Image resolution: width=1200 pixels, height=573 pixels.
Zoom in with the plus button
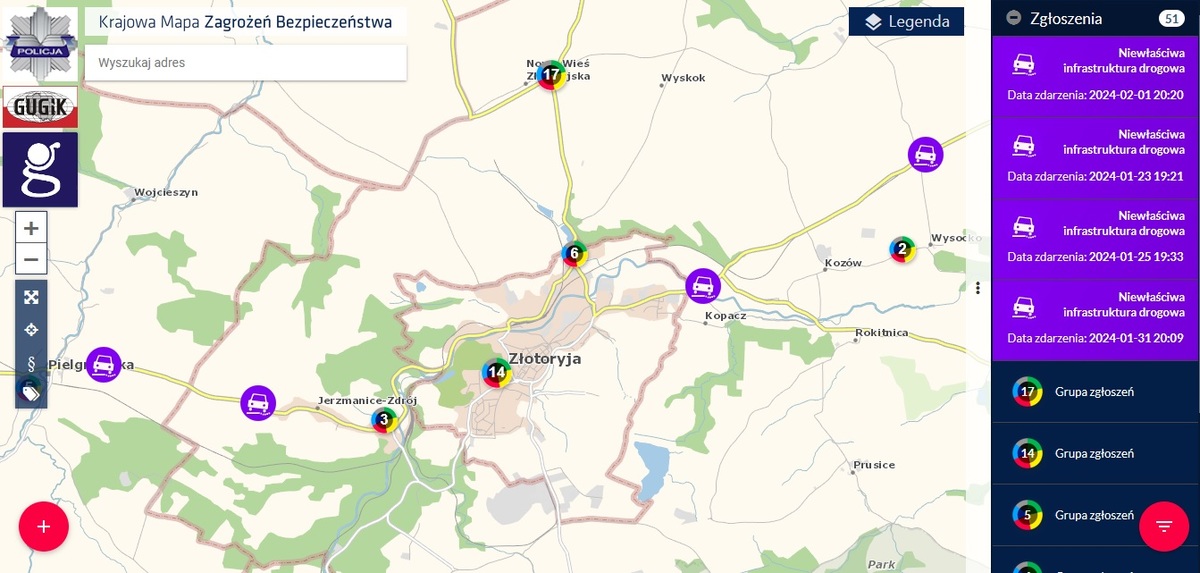[31, 228]
